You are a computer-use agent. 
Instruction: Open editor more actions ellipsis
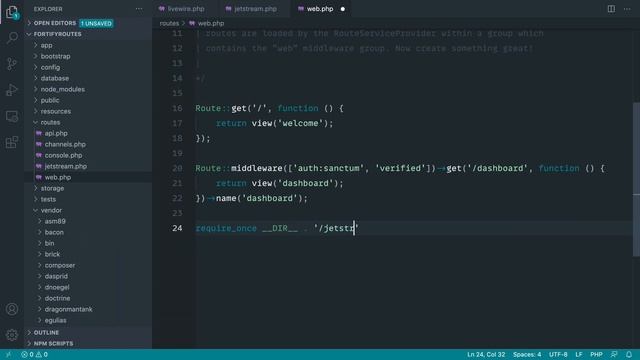(x=627, y=9)
